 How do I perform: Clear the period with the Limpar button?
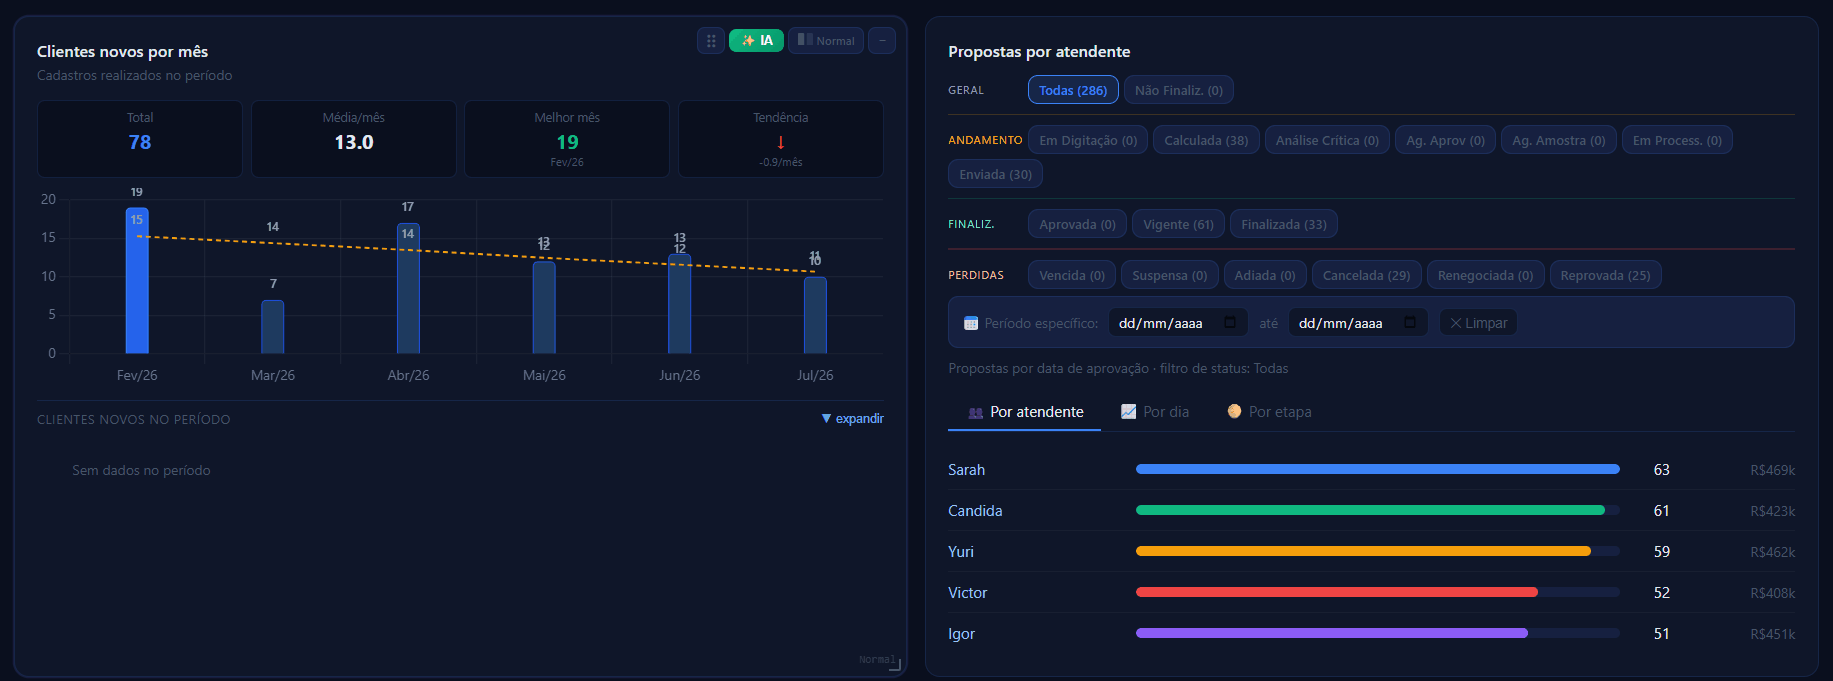pos(1478,323)
